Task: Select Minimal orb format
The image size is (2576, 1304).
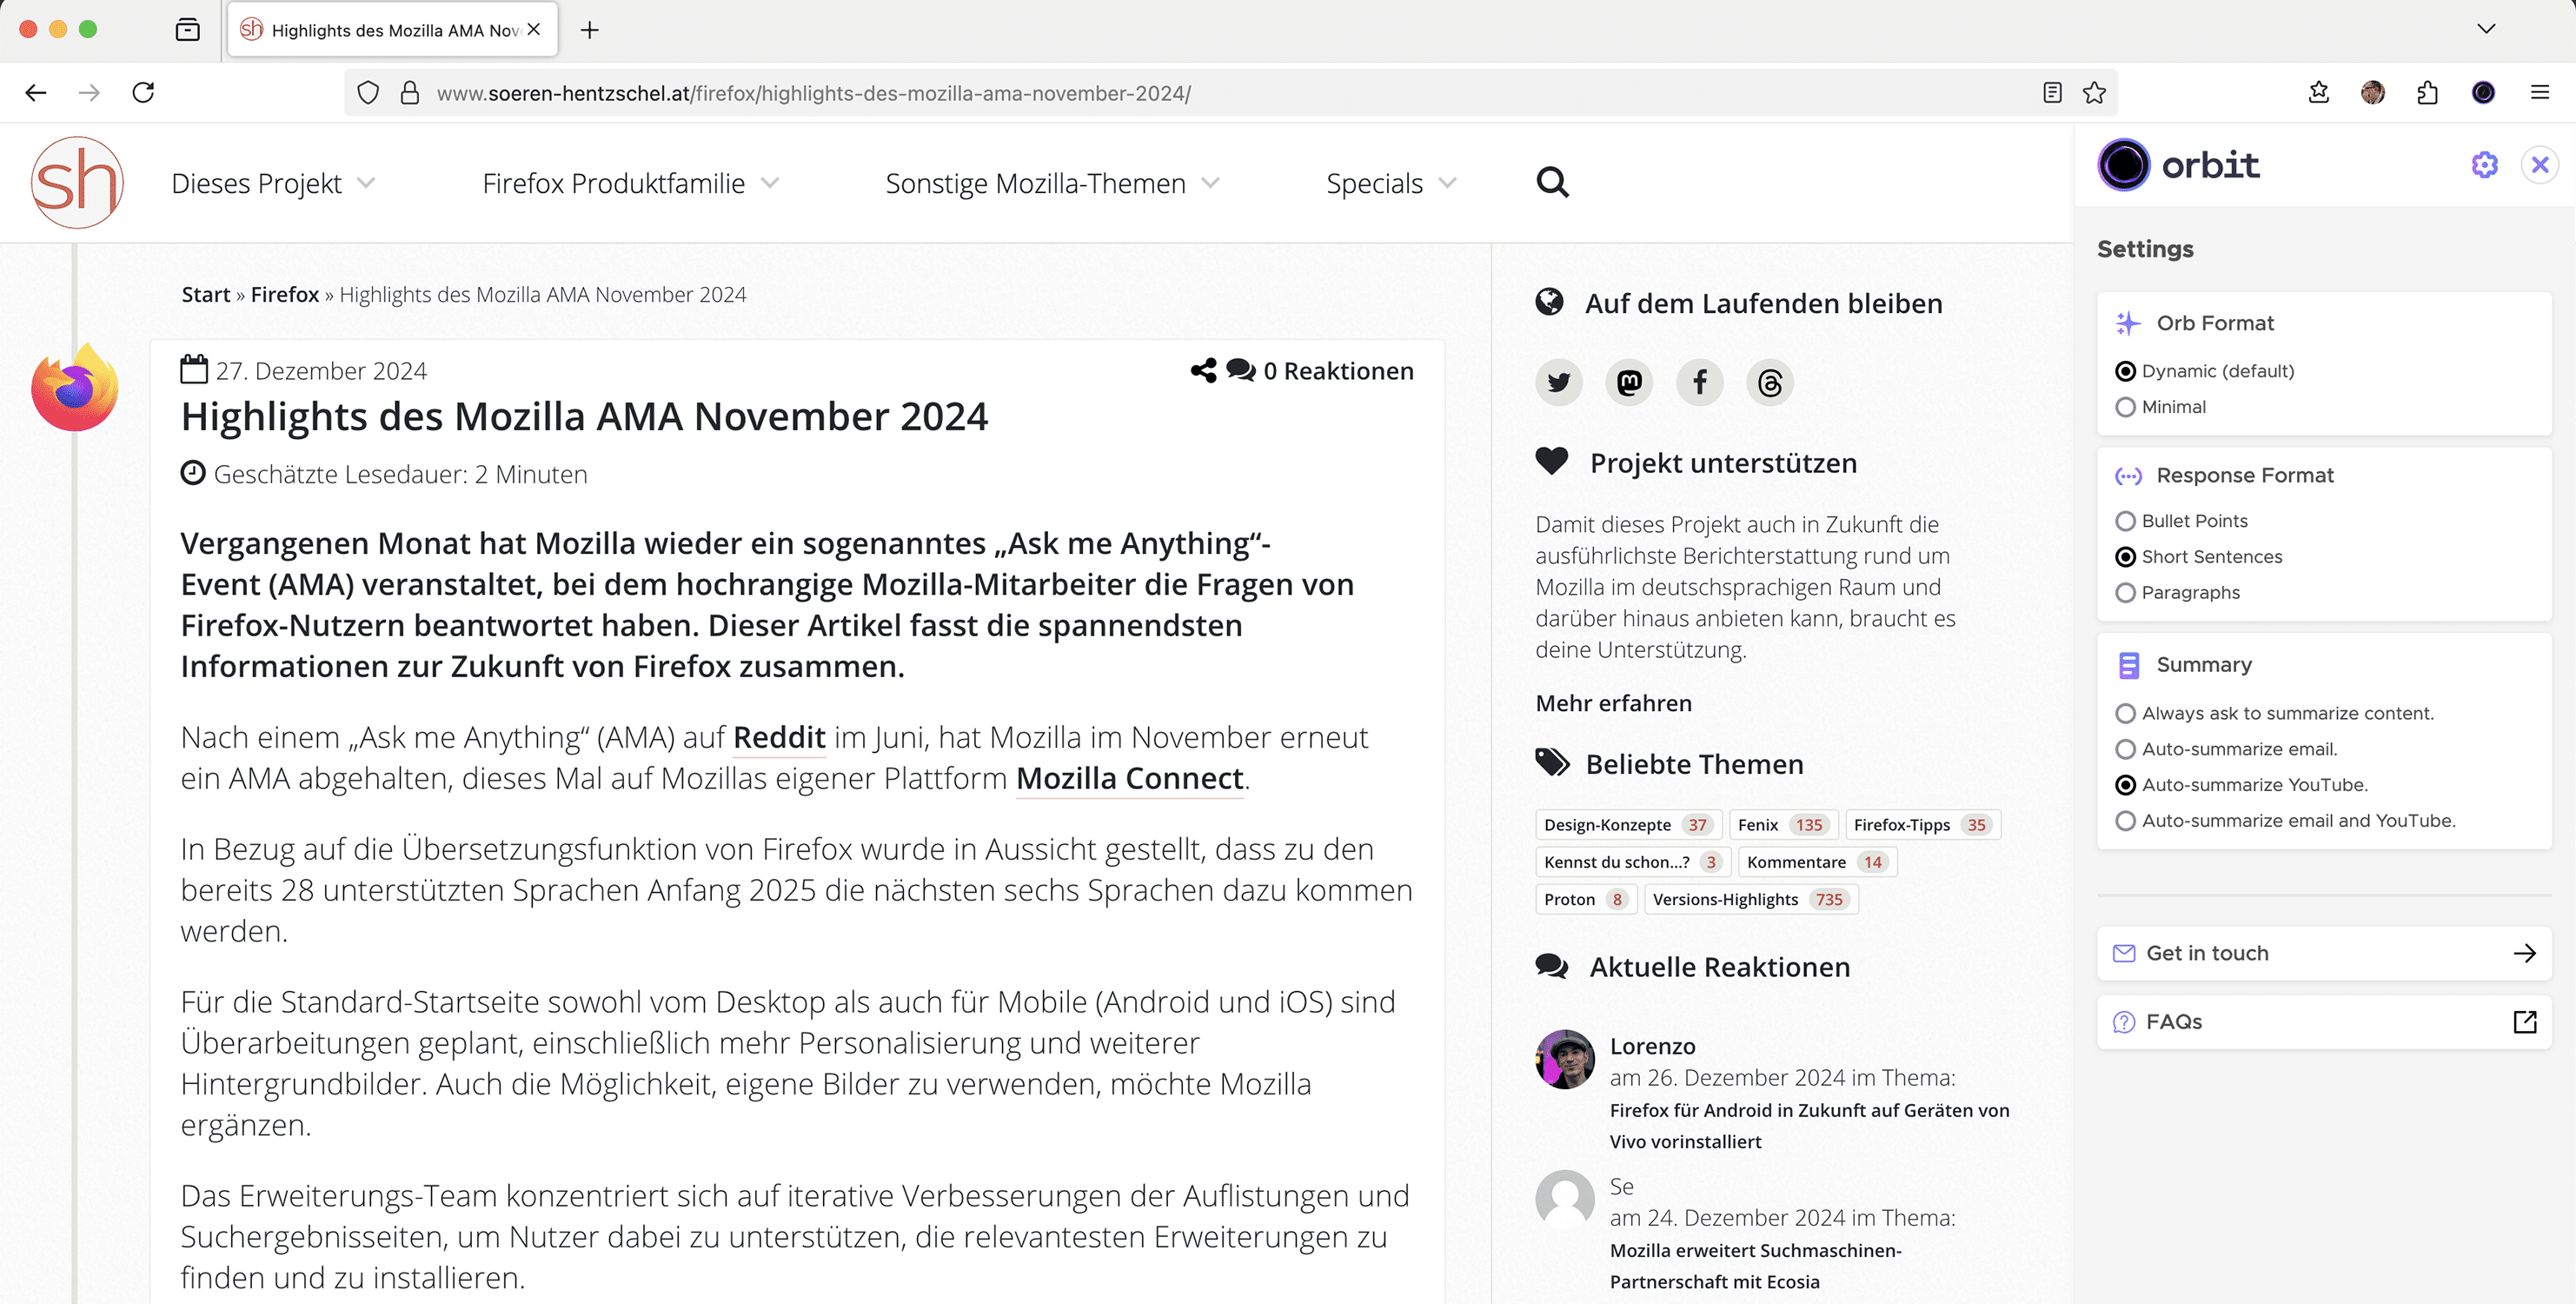Action: point(2126,407)
